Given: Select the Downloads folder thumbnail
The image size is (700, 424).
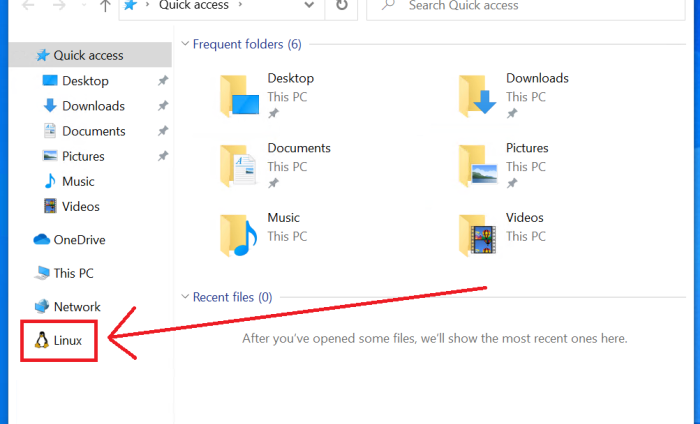Looking at the screenshot, I should [x=477, y=96].
